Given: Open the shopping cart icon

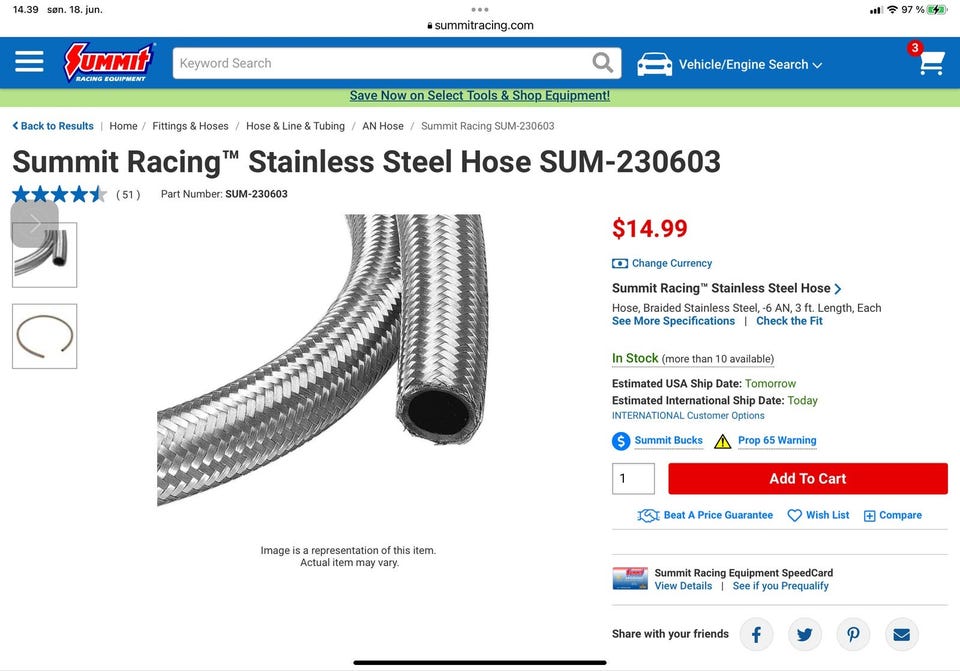Looking at the screenshot, I should pos(931,62).
